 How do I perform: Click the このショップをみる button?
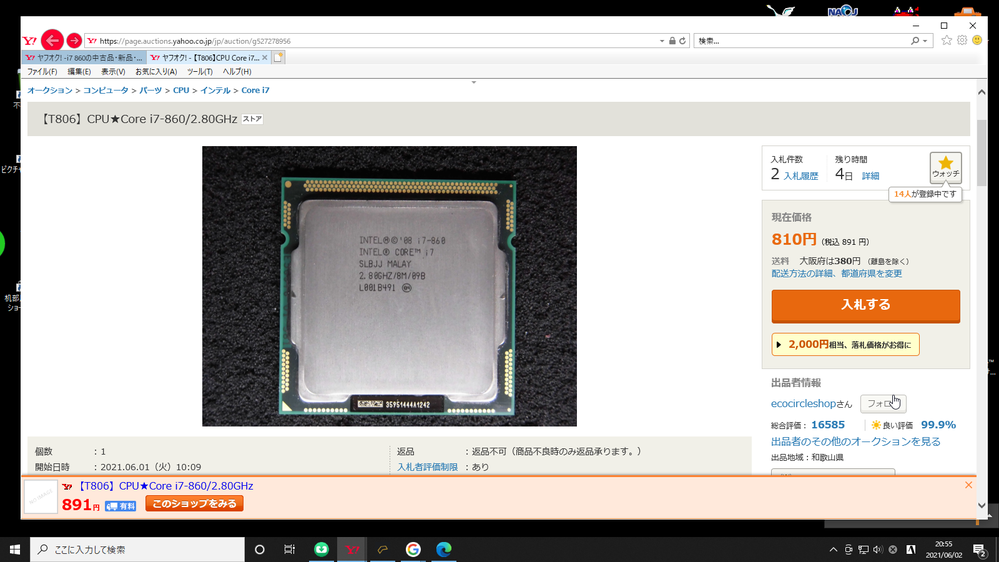click(x=194, y=503)
